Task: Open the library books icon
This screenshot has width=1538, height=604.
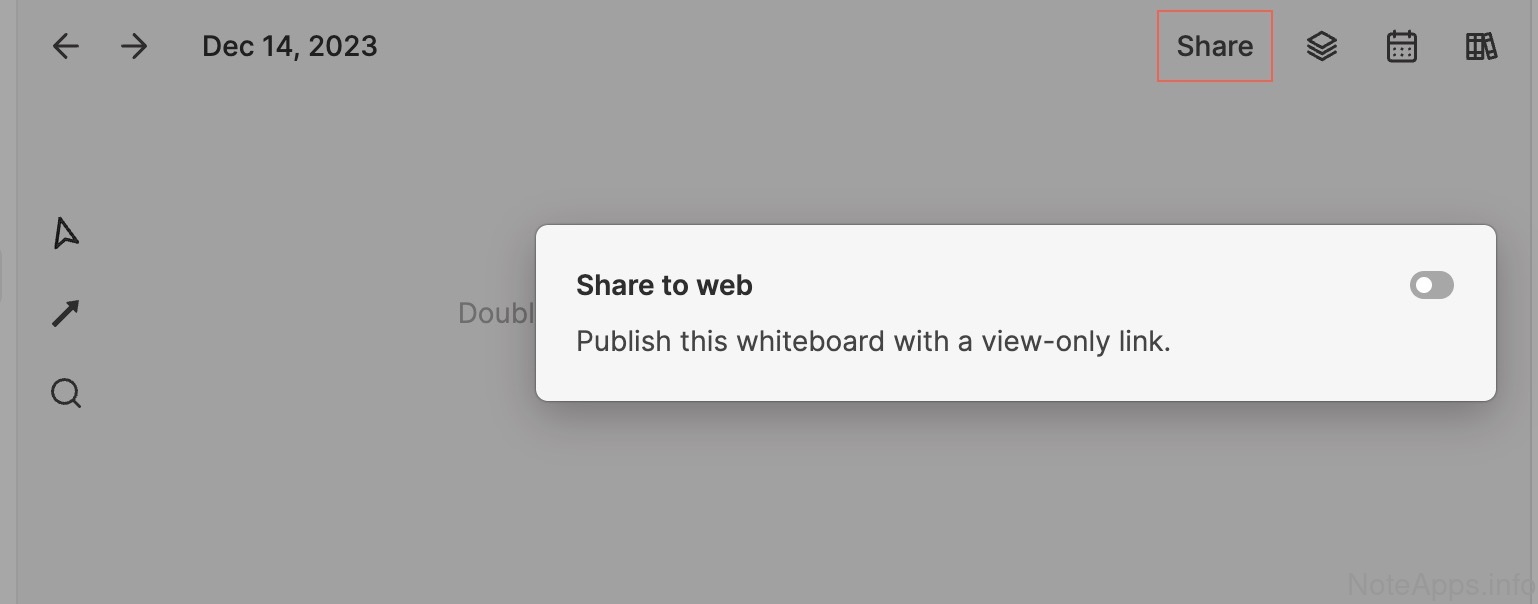Action: pyautogui.click(x=1481, y=46)
